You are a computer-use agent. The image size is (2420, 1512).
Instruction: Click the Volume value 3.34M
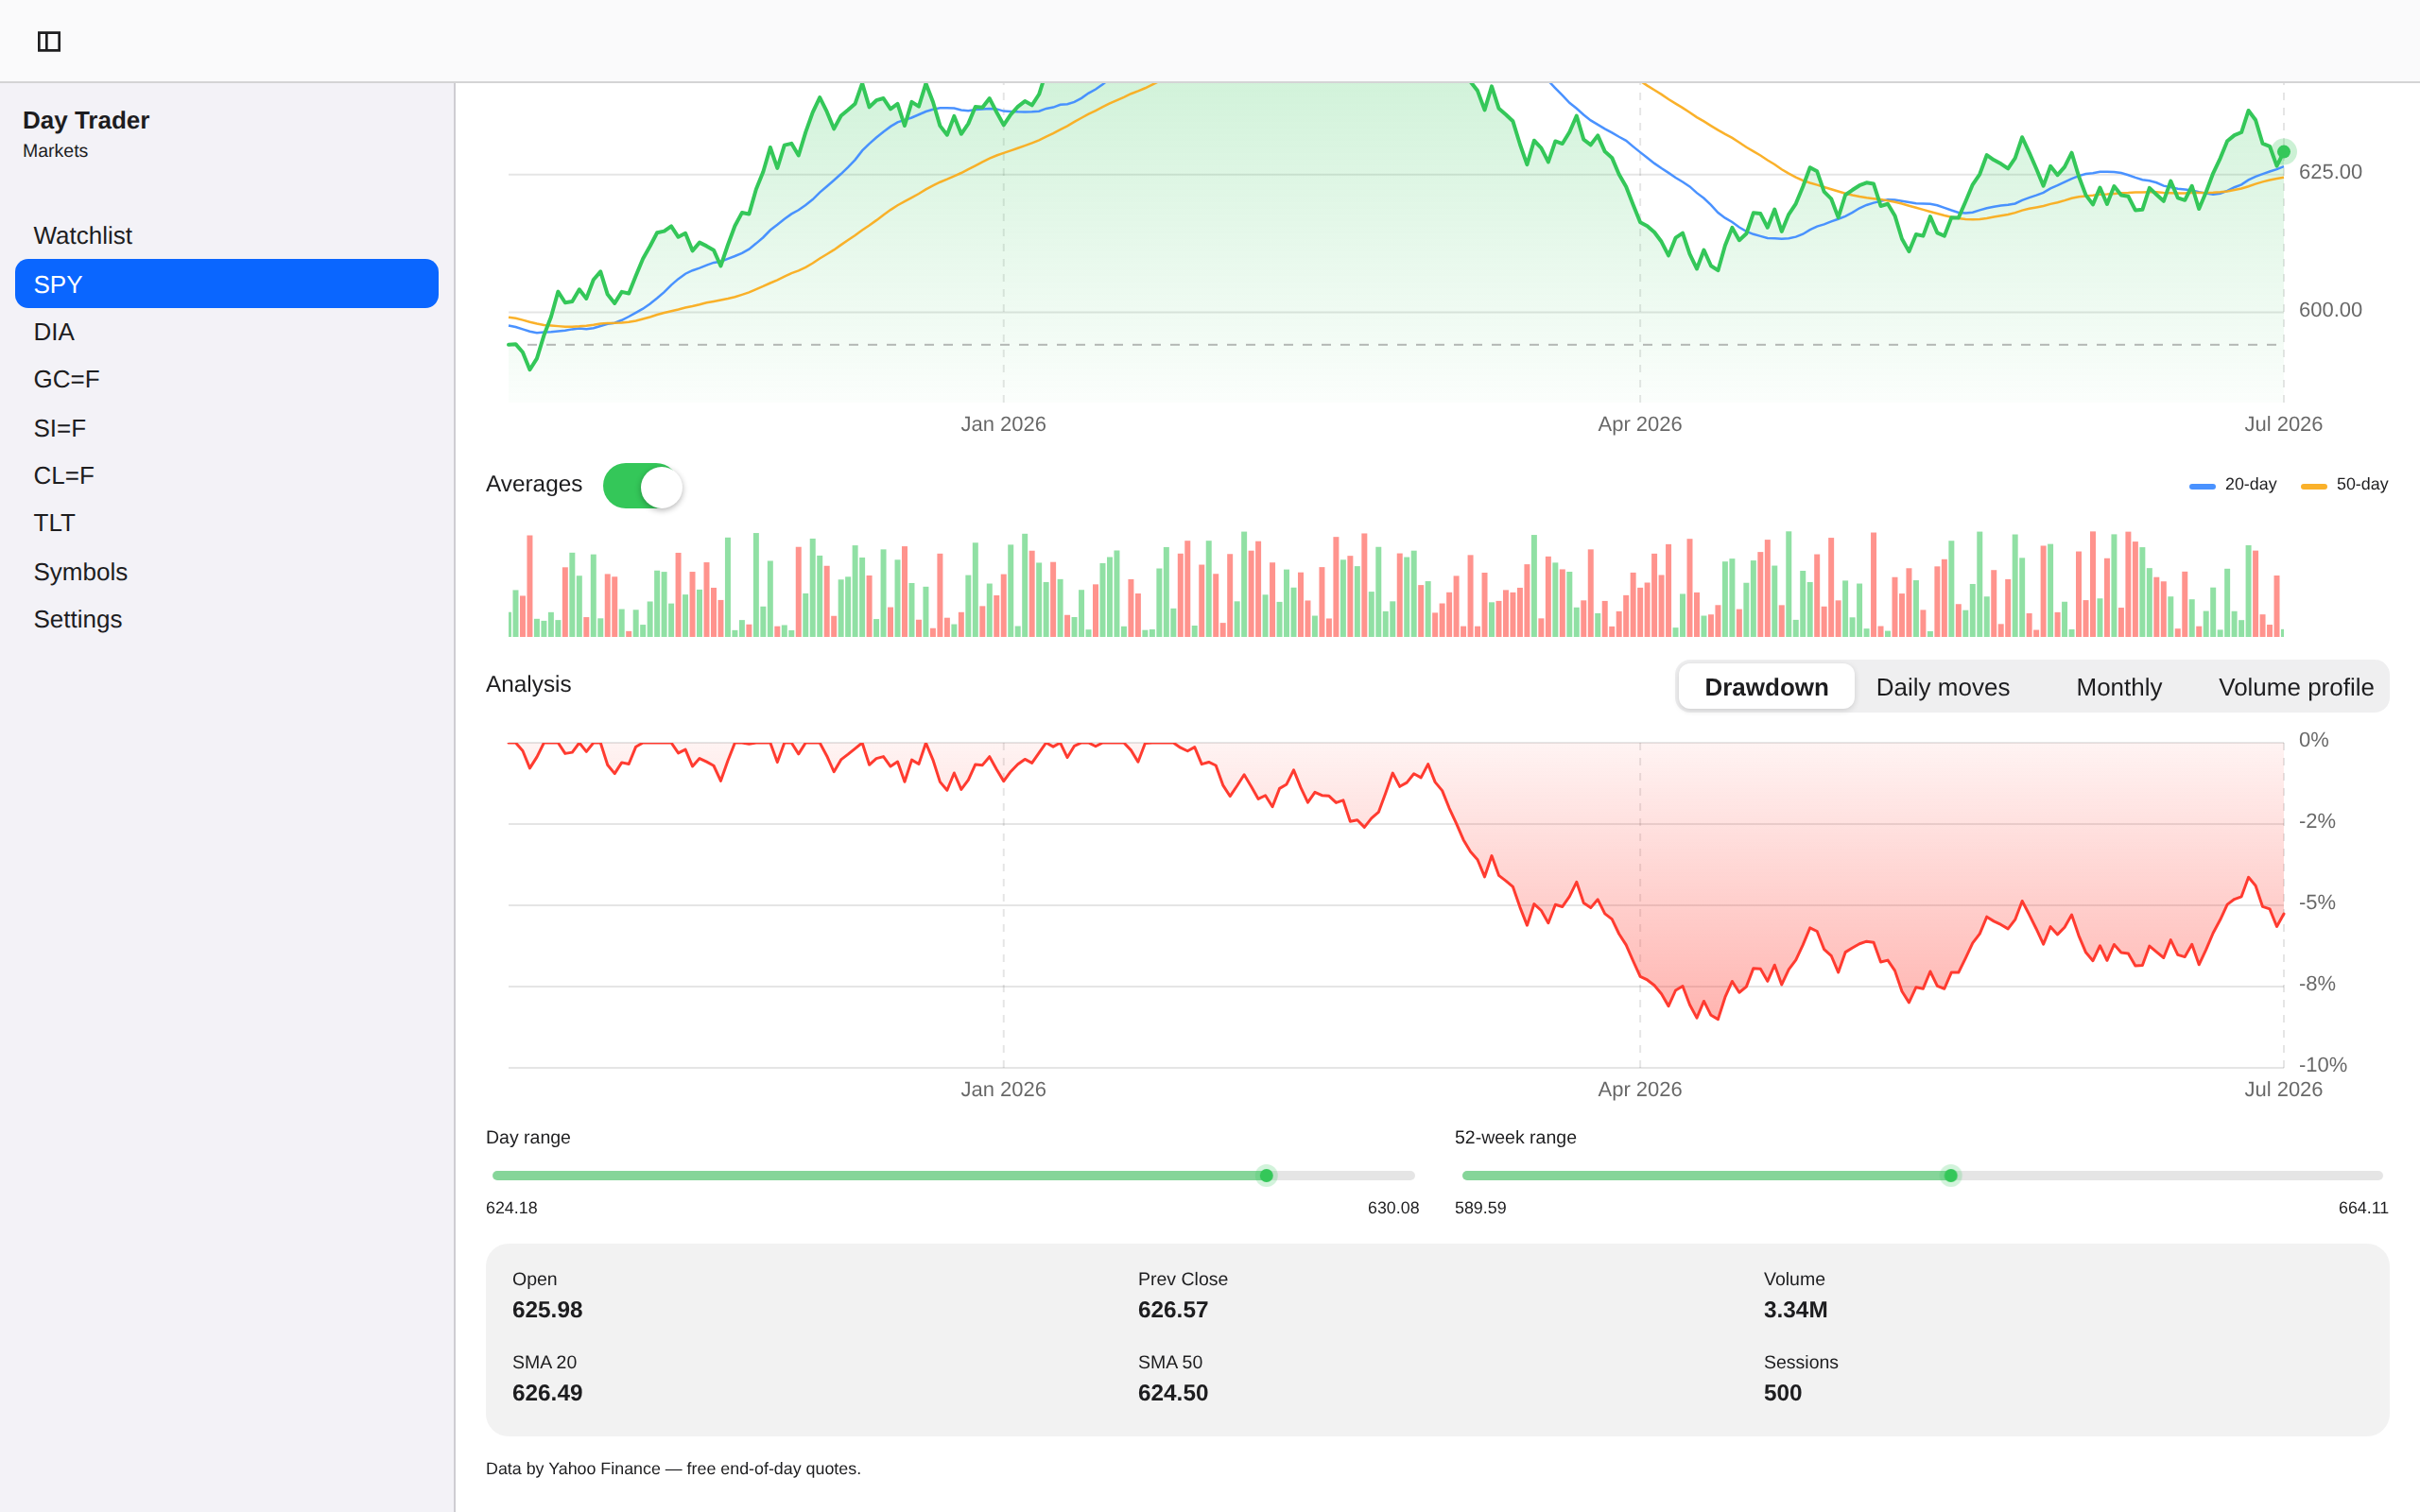click(1795, 1310)
